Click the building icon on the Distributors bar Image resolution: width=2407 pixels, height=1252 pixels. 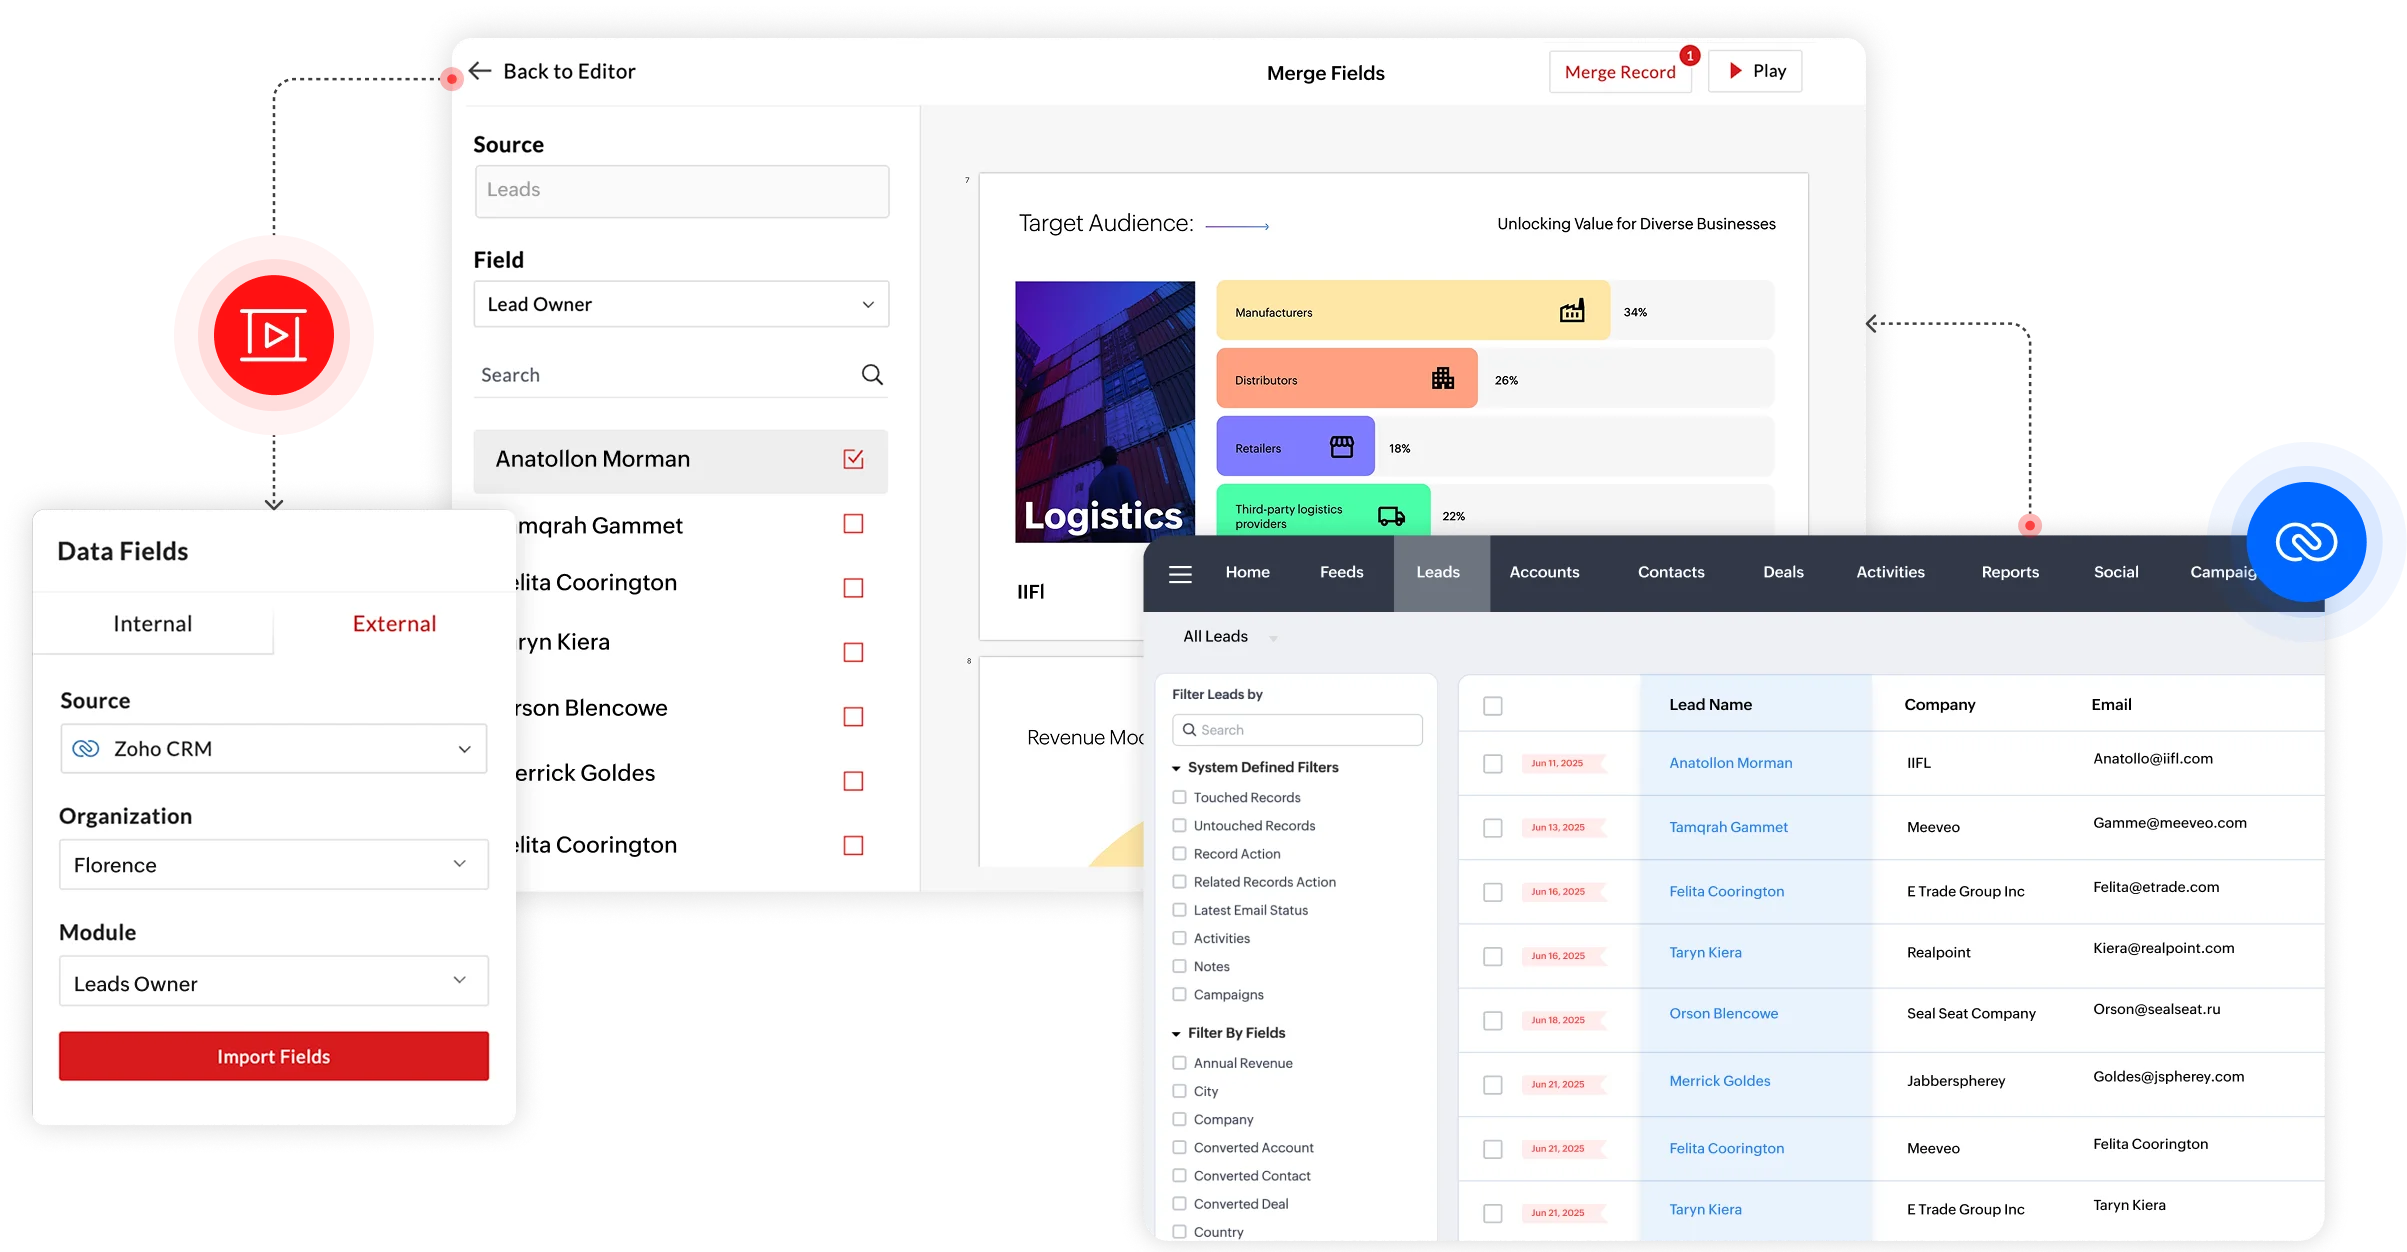(x=1443, y=378)
